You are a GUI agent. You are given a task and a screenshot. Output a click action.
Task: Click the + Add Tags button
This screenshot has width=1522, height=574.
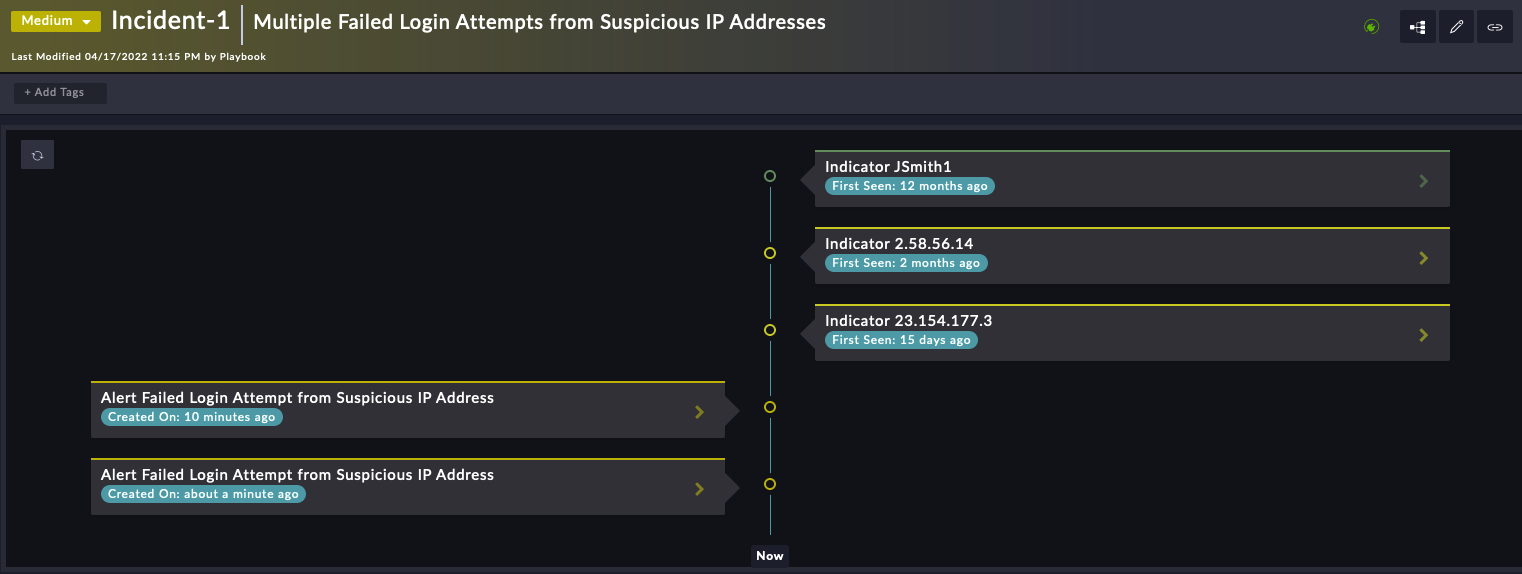(60, 93)
